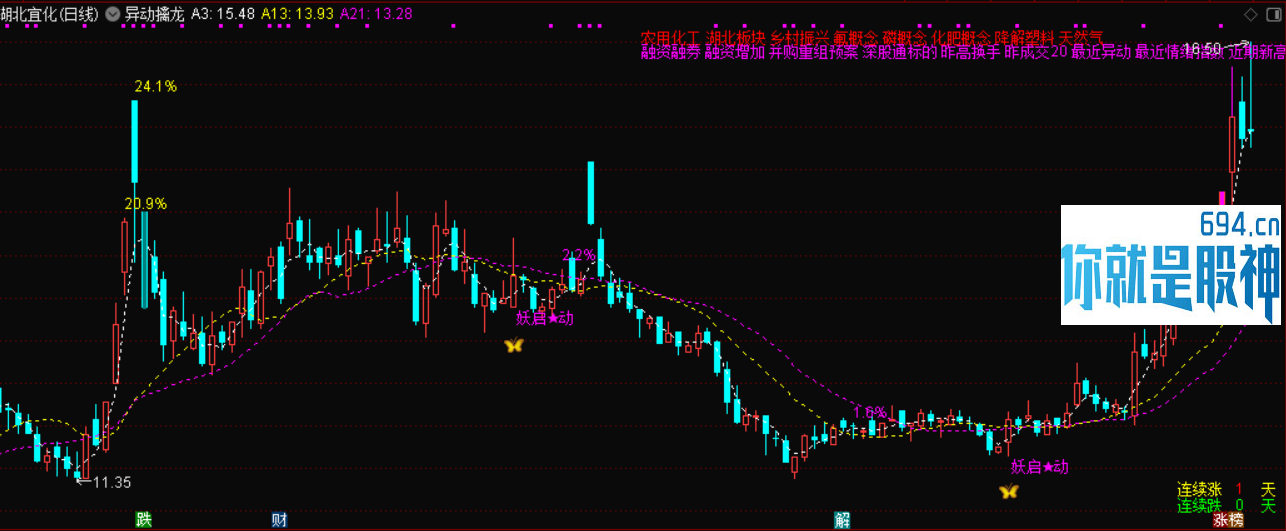Click the 化肥概念 concept tag
Image resolution: width=1286 pixels, height=531 pixels.
click(961, 38)
